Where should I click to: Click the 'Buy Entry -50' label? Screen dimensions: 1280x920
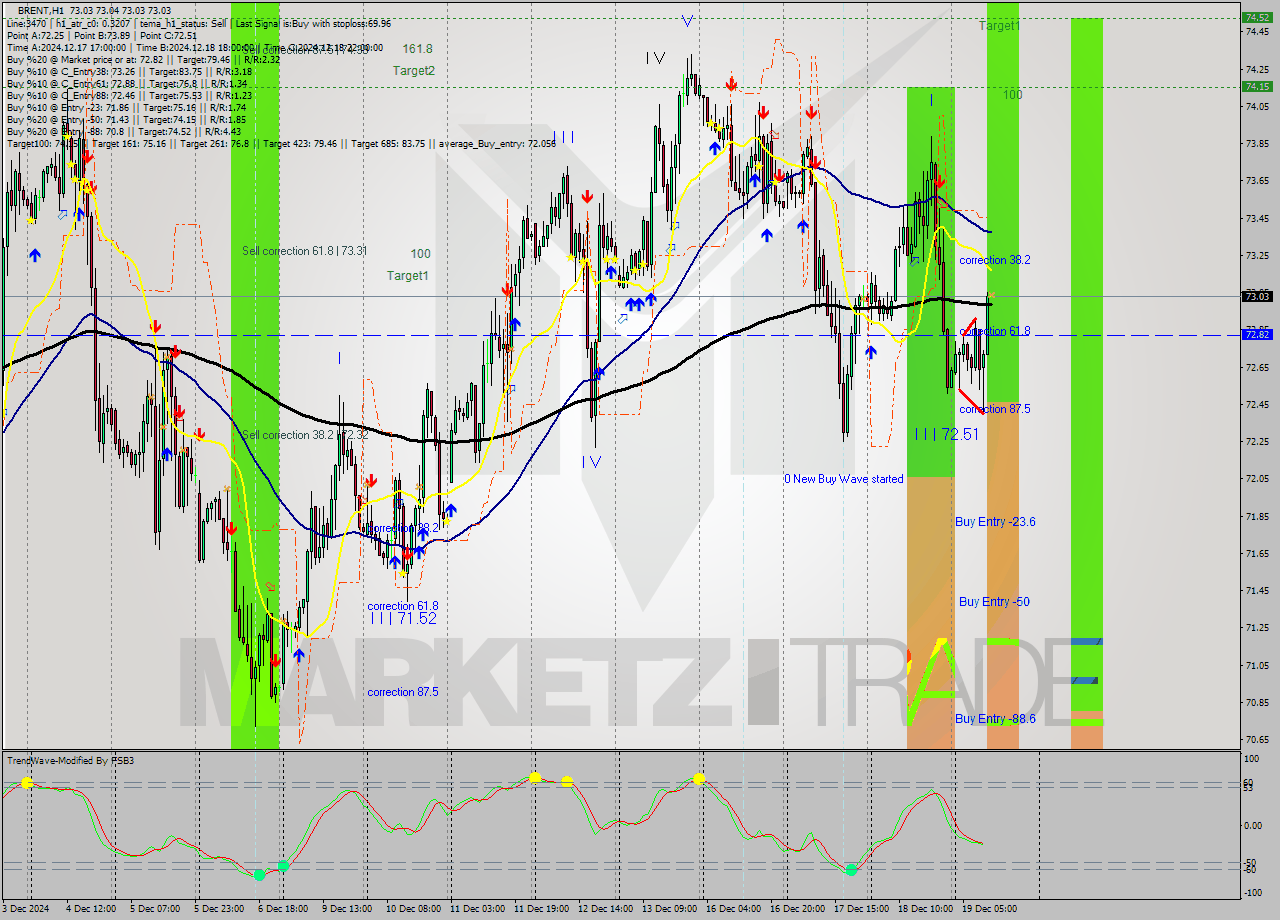click(x=994, y=602)
